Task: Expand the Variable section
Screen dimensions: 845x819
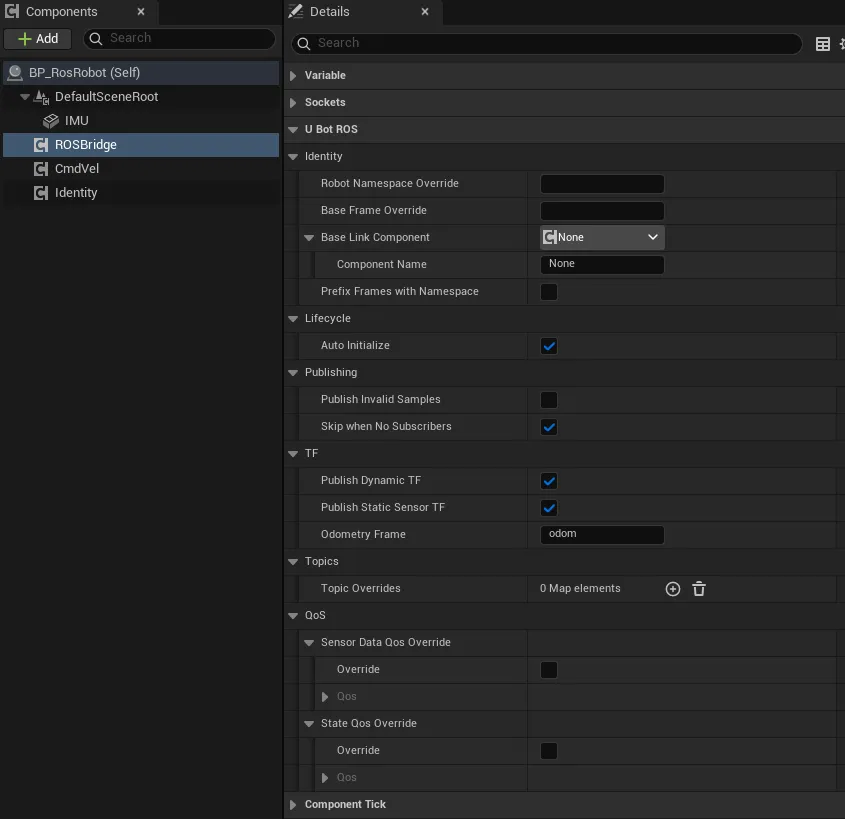Action: click(293, 75)
